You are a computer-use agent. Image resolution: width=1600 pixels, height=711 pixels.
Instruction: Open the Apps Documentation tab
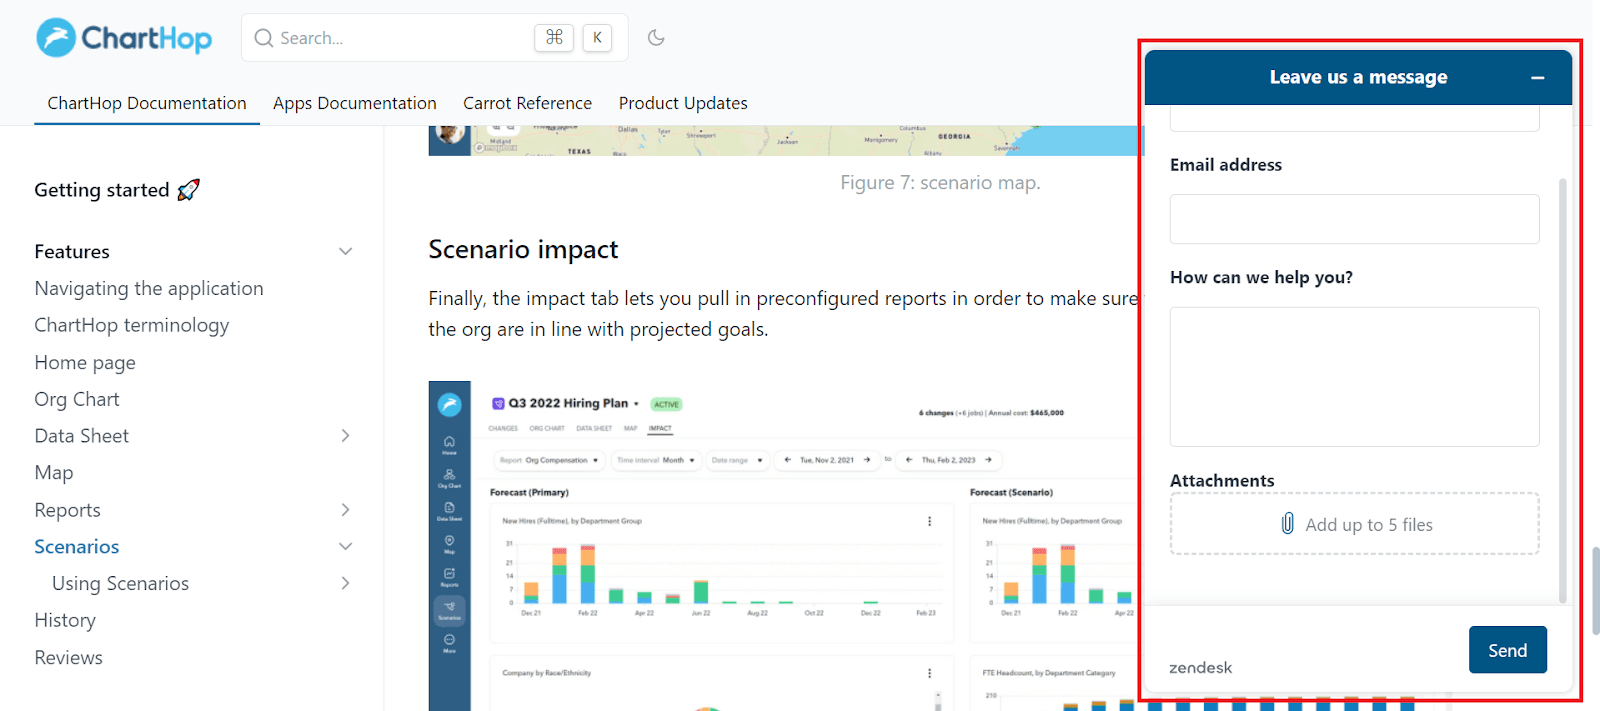(354, 103)
